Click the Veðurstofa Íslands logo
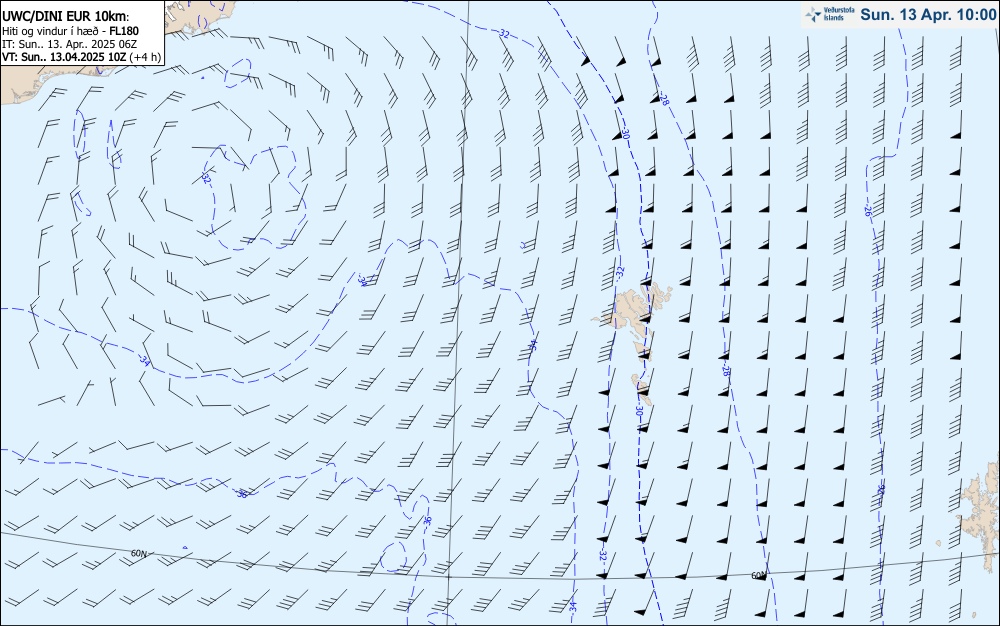Image resolution: width=1000 pixels, height=626 pixels. (829, 14)
